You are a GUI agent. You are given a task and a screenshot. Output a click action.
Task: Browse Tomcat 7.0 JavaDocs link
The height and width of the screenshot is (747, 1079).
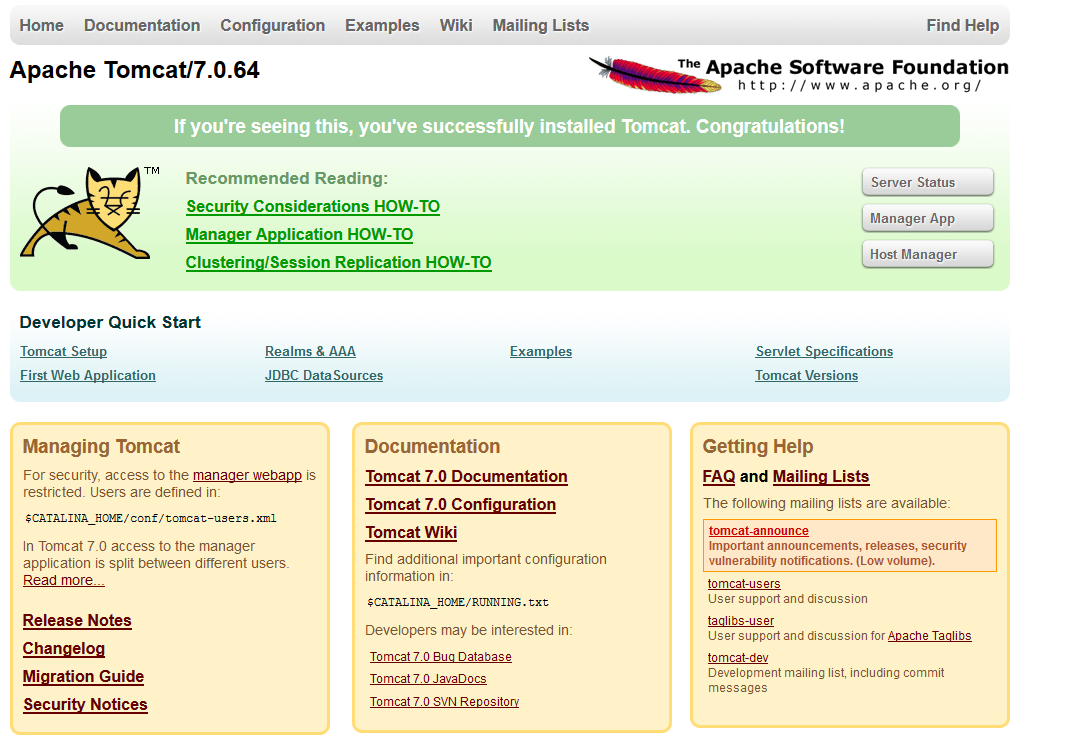click(x=428, y=679)
